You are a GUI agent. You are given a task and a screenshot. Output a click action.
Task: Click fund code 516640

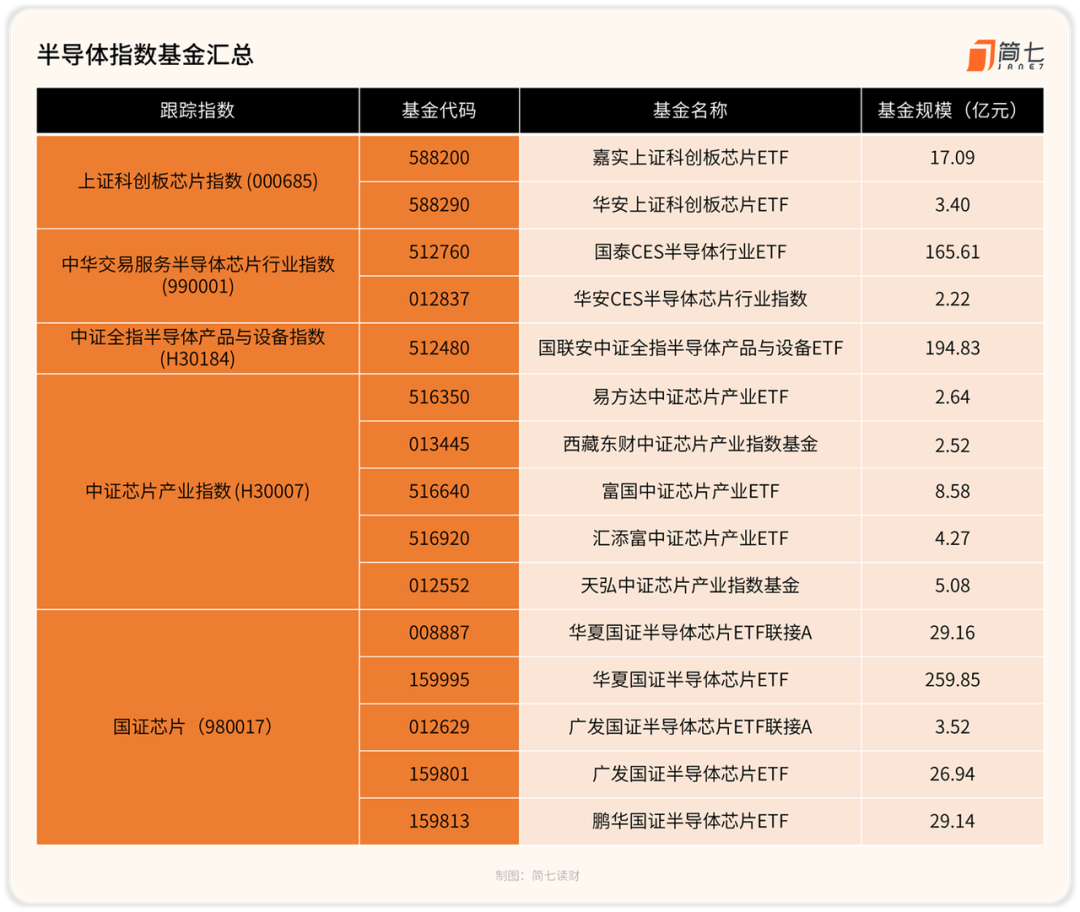pyautogui.click(x=439, y=492)
